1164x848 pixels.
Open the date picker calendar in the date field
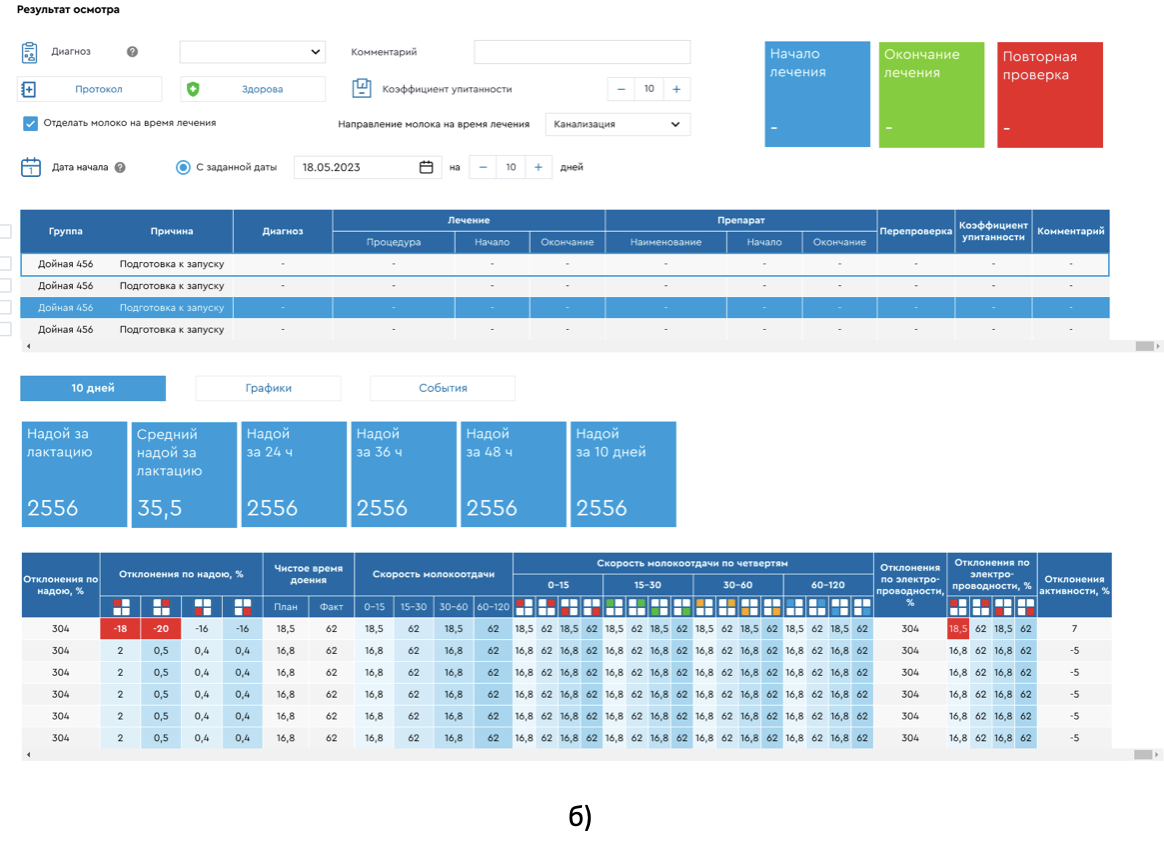426,167
